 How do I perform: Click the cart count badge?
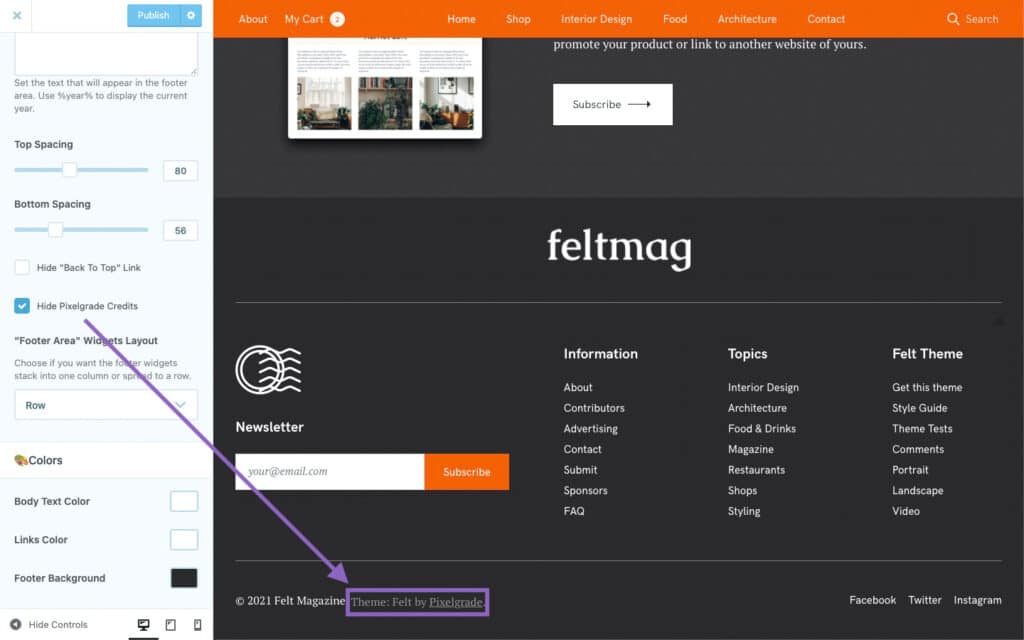click(337, 19)
